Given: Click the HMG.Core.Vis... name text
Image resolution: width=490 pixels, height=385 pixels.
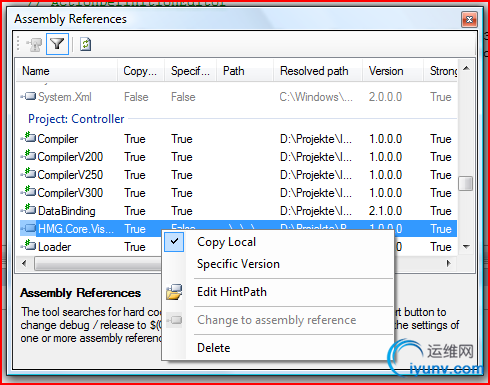Looking at the screenshot, I should 76,229.
